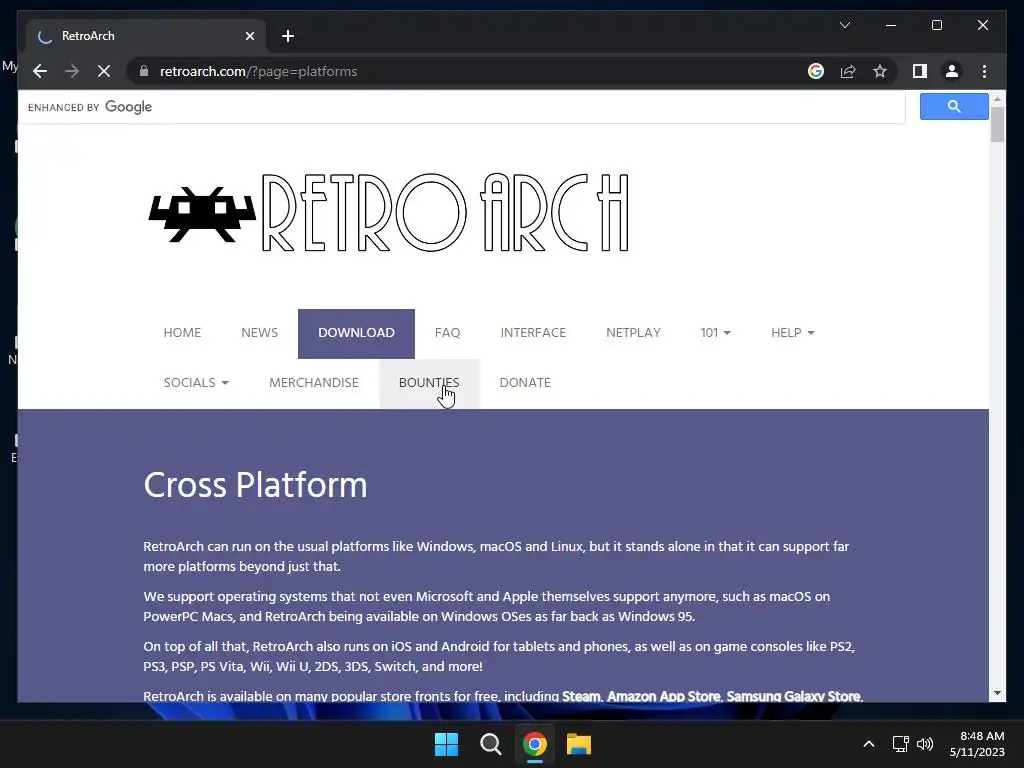Open a new browser tab
Viewport: 1024px width, 768px height.
[x=288, y=36]
